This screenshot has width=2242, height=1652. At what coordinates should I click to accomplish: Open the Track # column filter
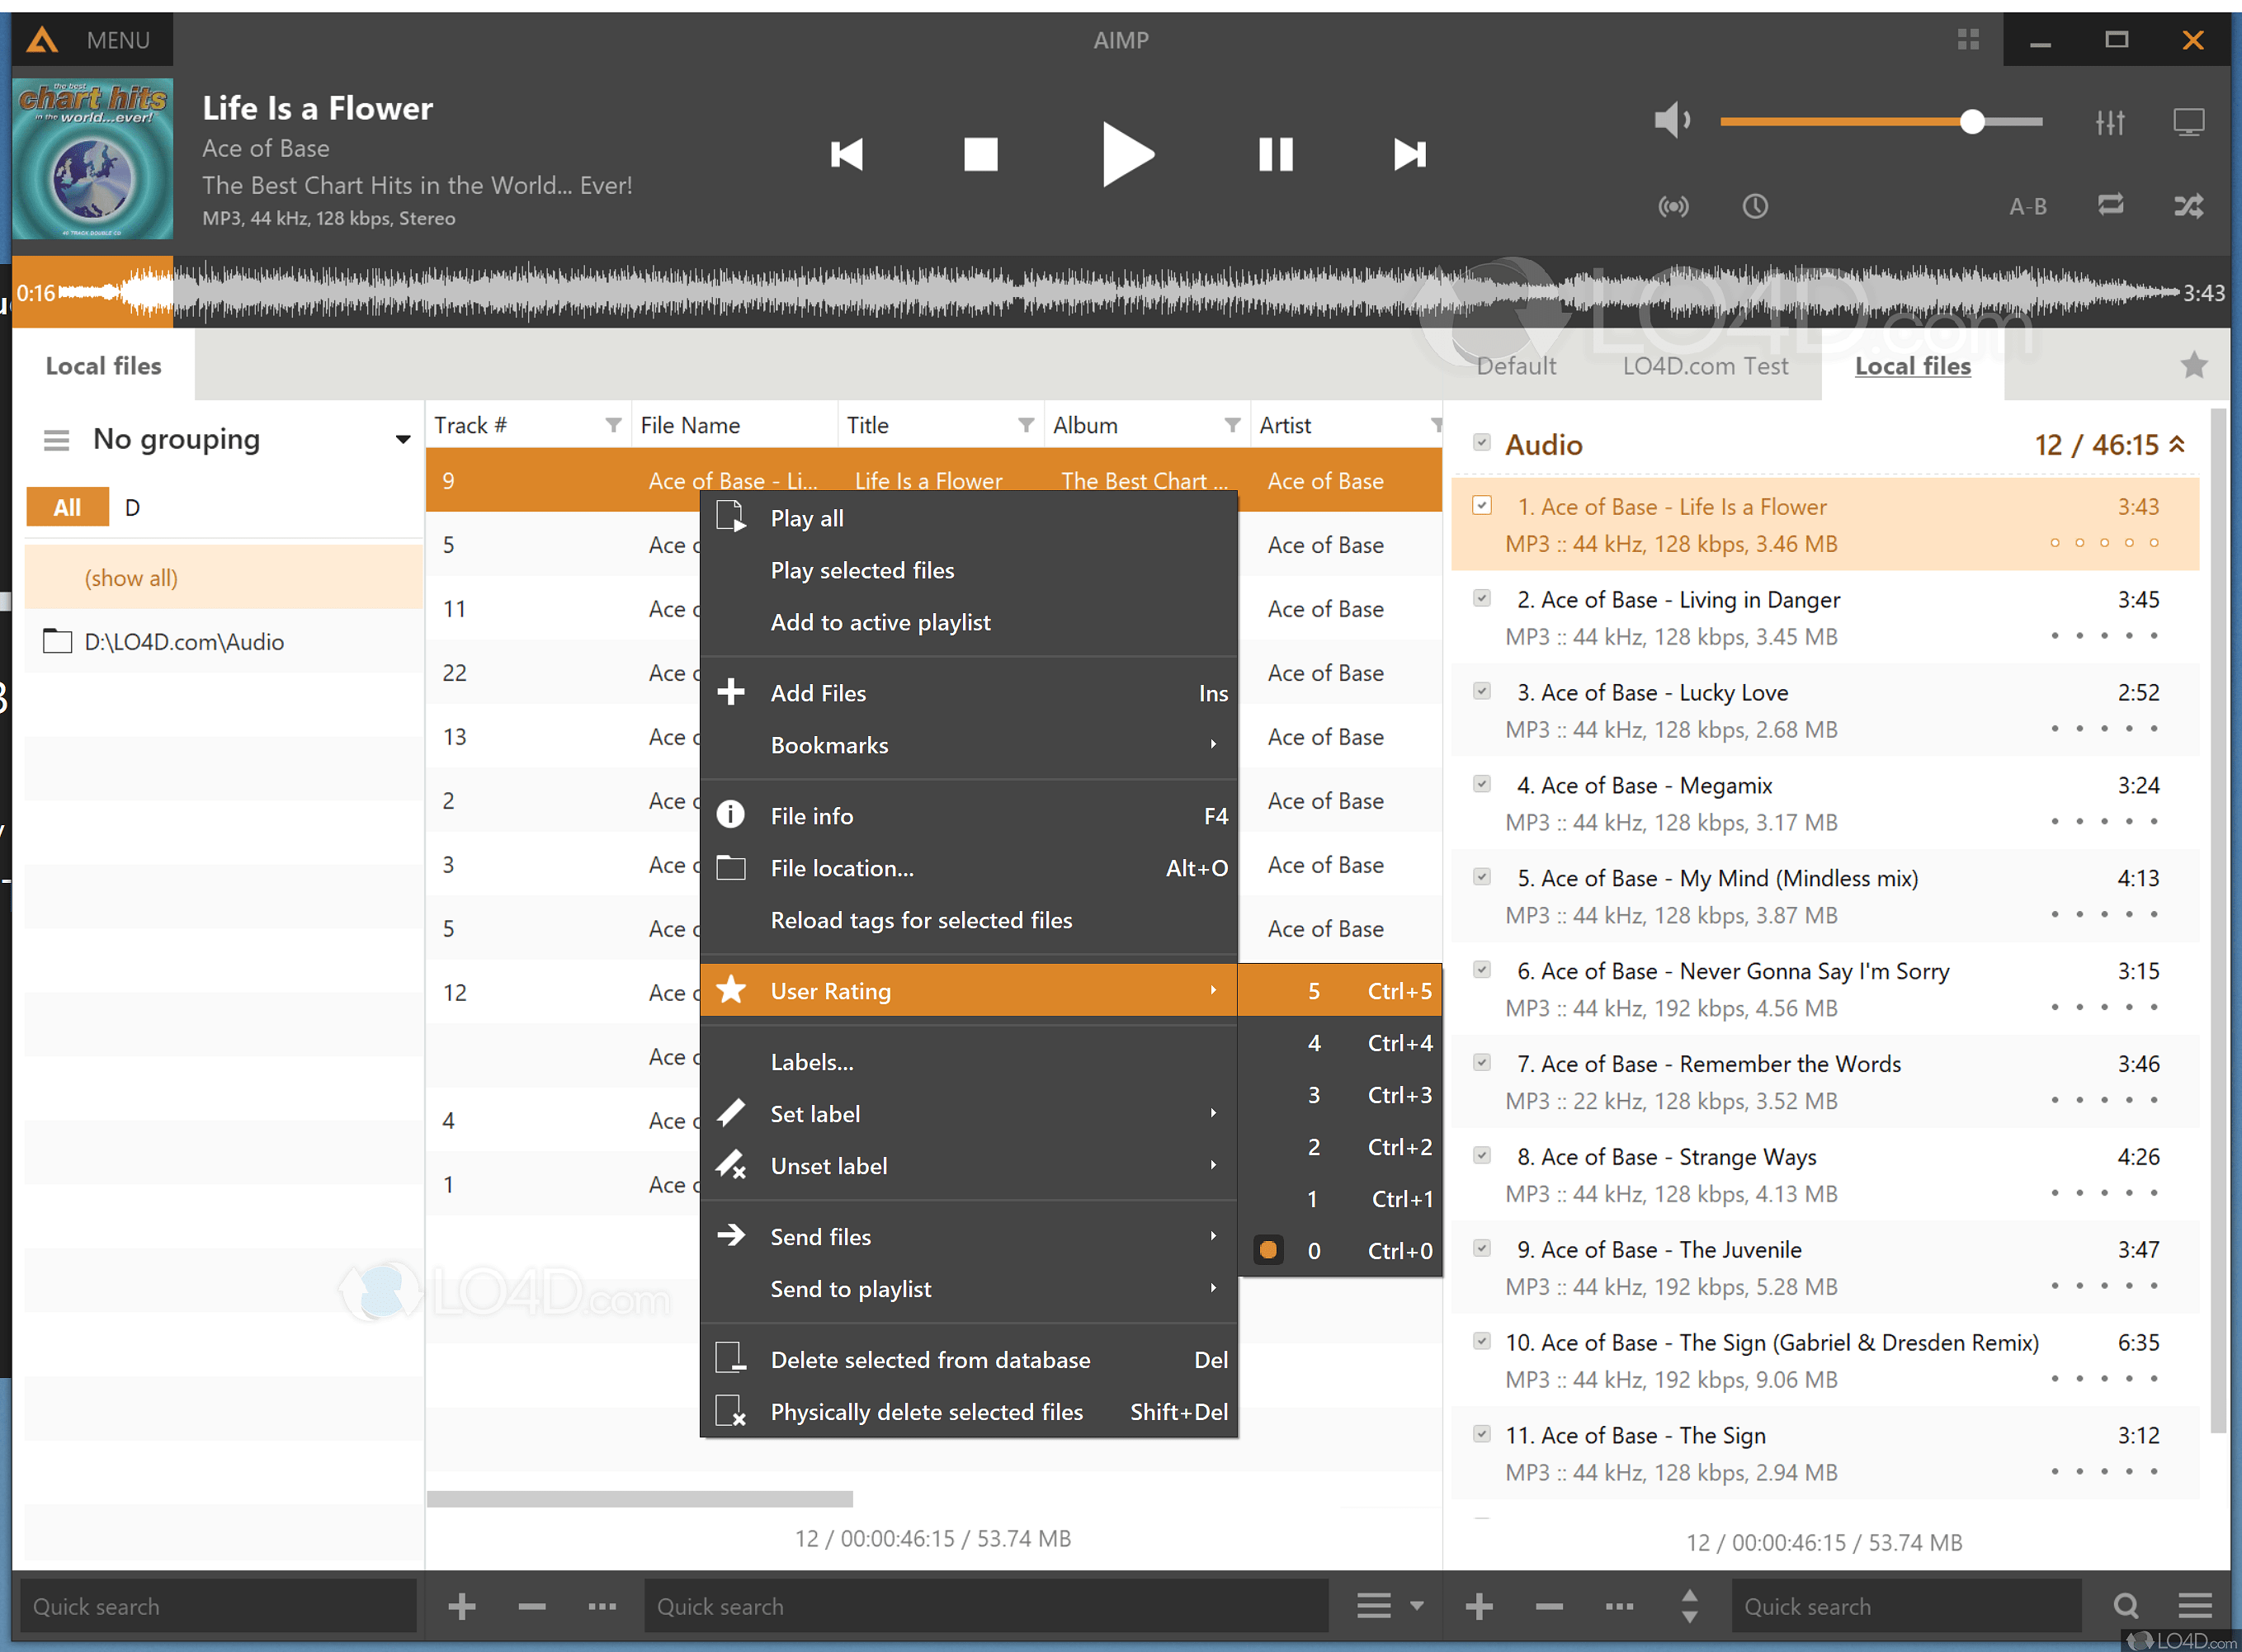tap(613, 425)
